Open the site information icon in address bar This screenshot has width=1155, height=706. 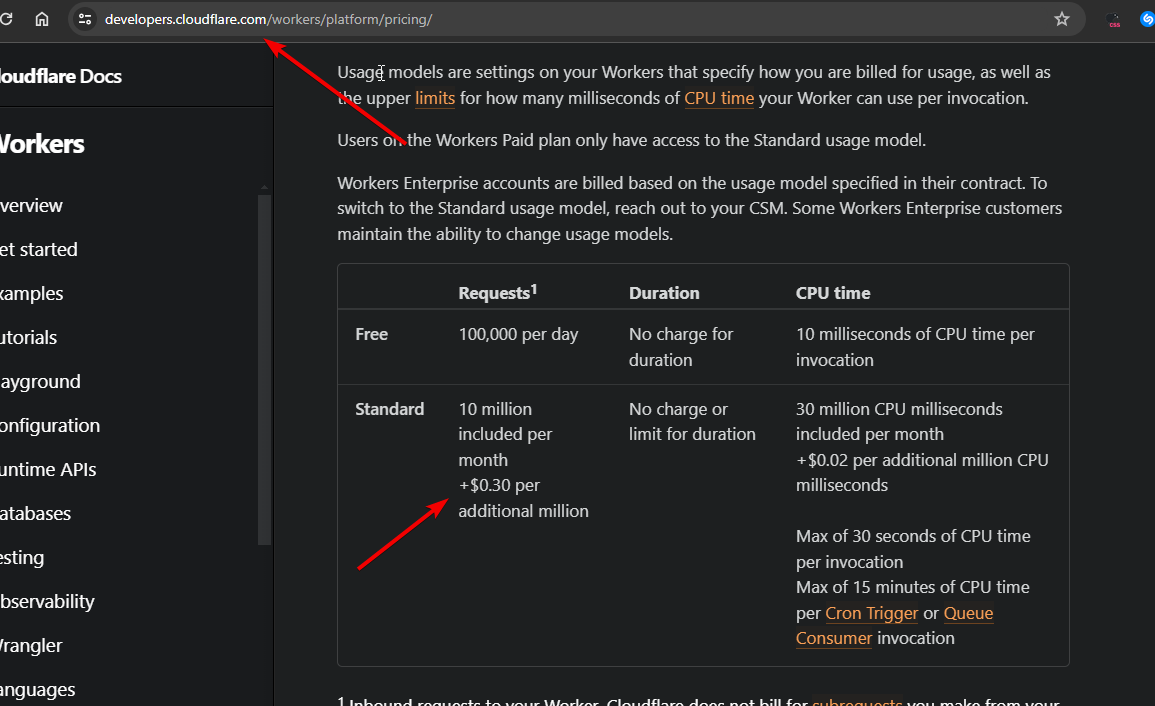[85, 19]
